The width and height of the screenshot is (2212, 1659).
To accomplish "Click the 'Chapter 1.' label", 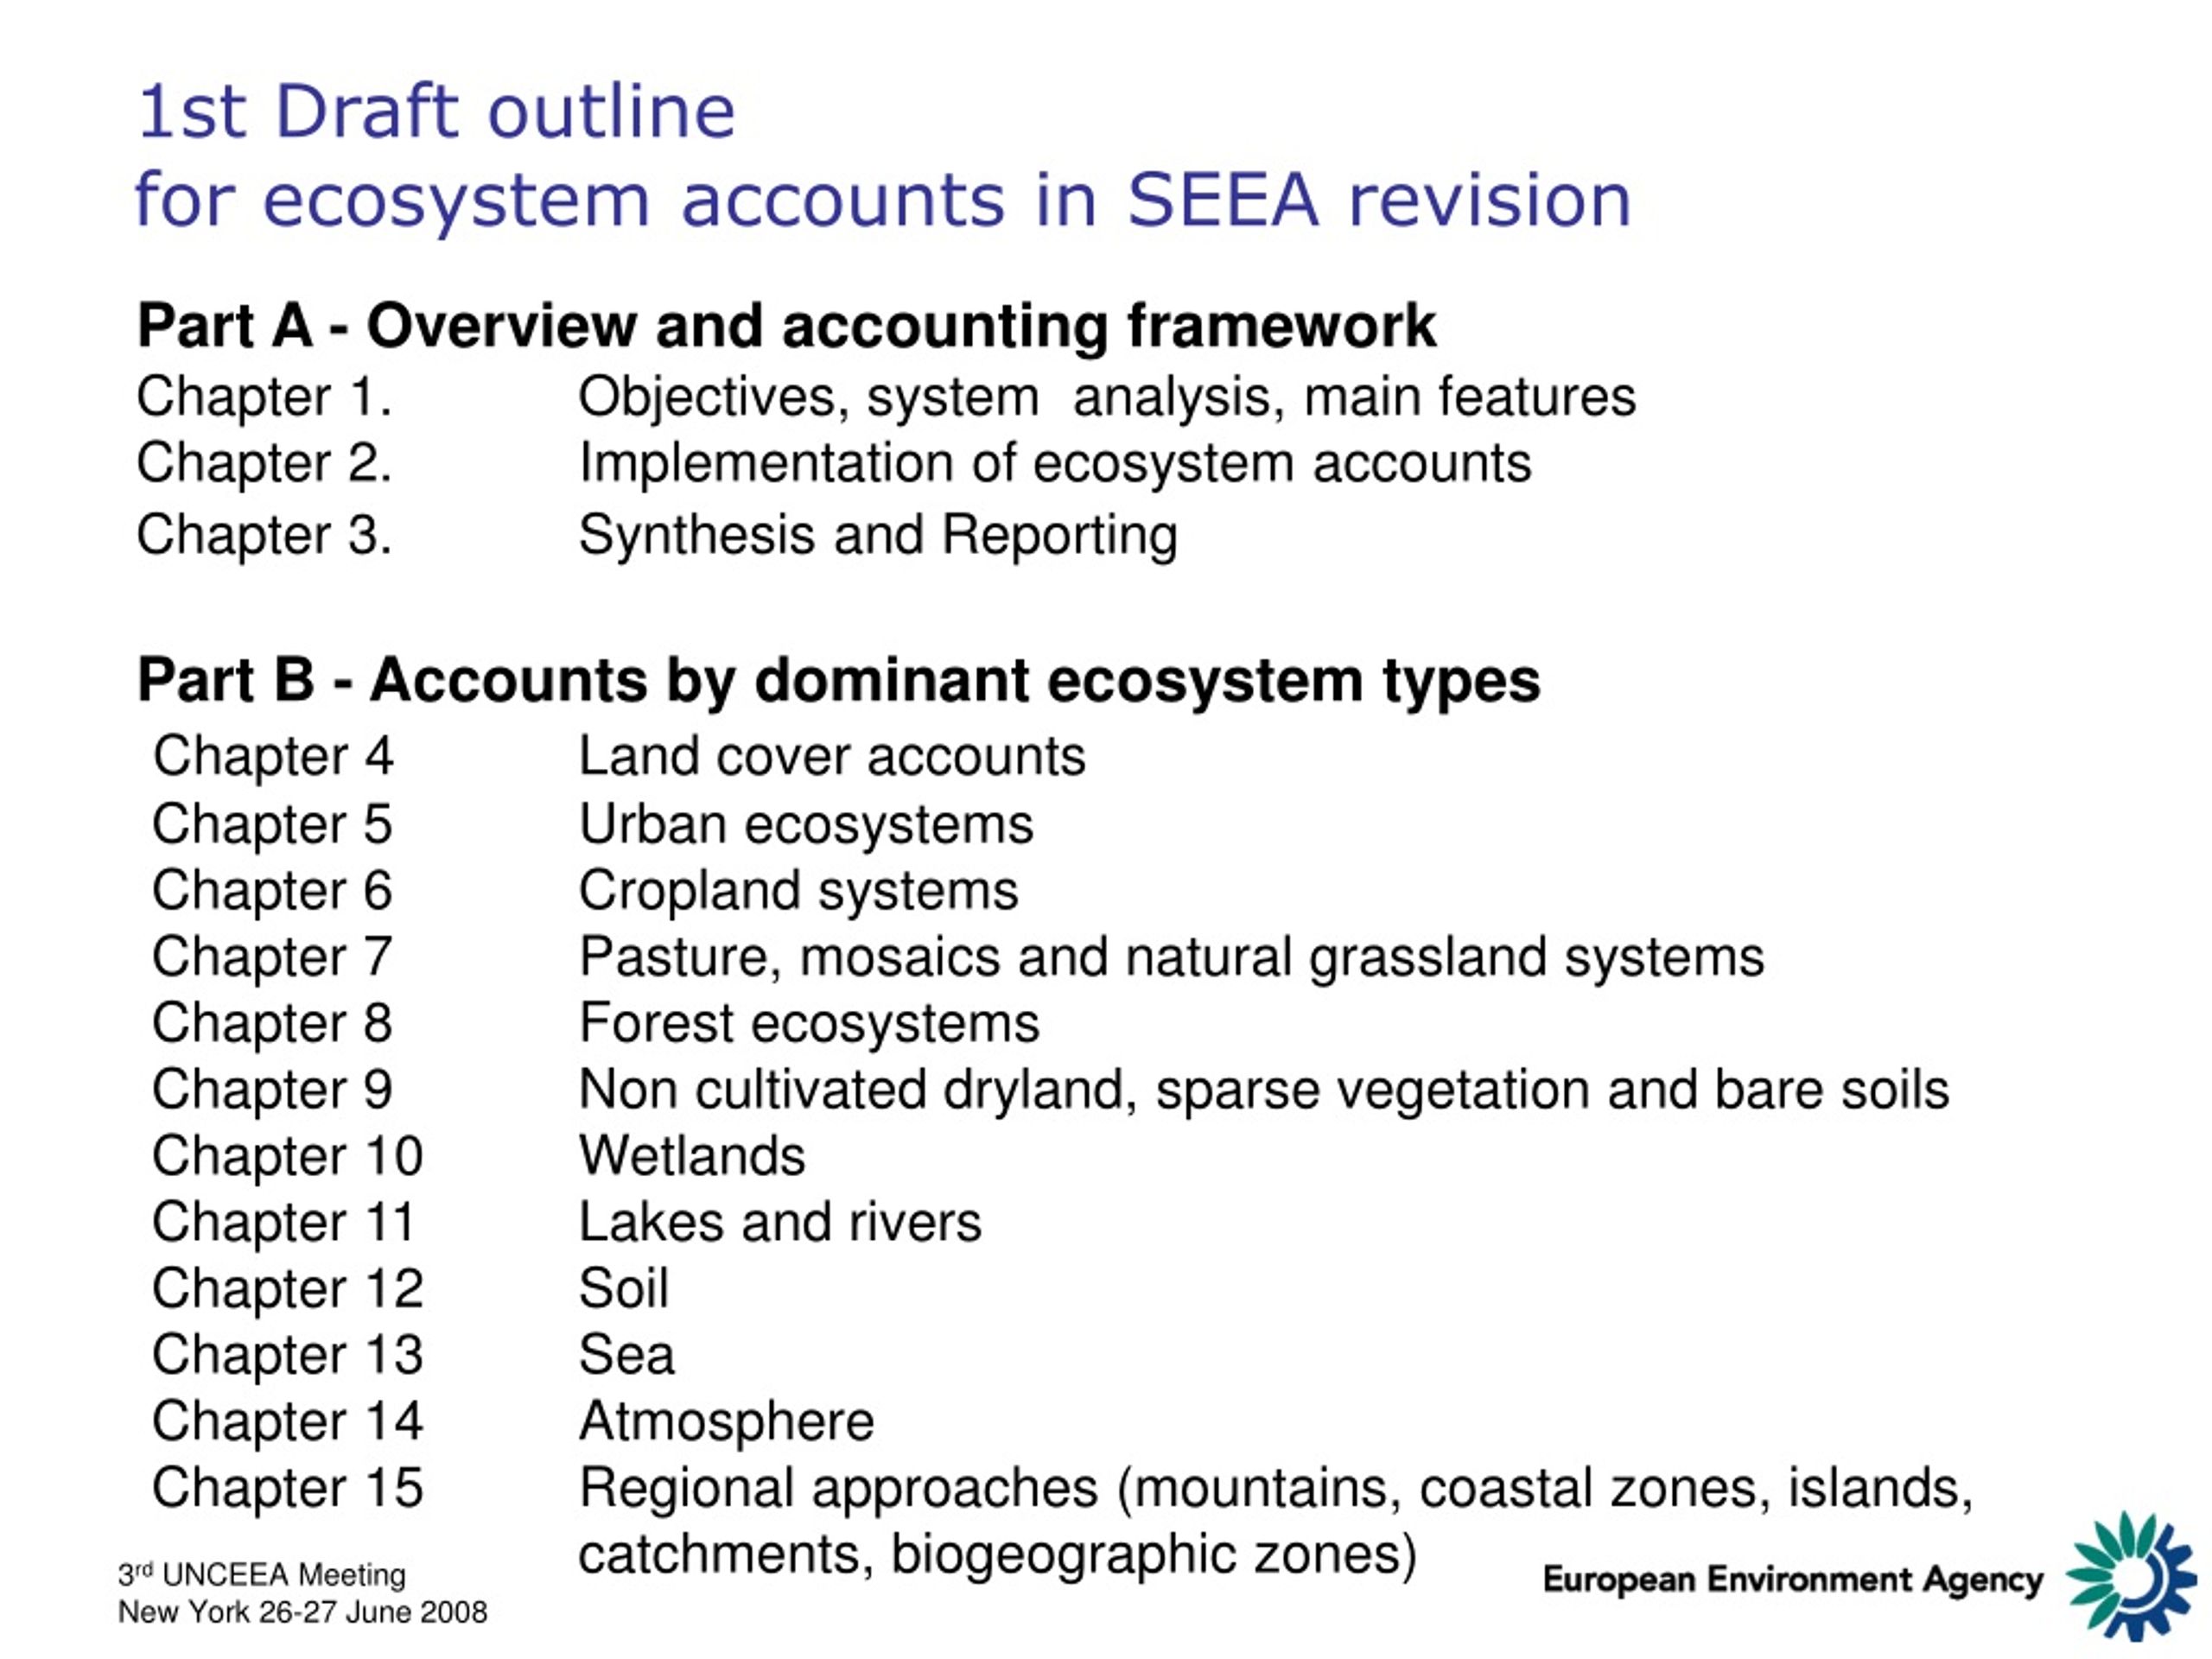I will coord(264,398).
